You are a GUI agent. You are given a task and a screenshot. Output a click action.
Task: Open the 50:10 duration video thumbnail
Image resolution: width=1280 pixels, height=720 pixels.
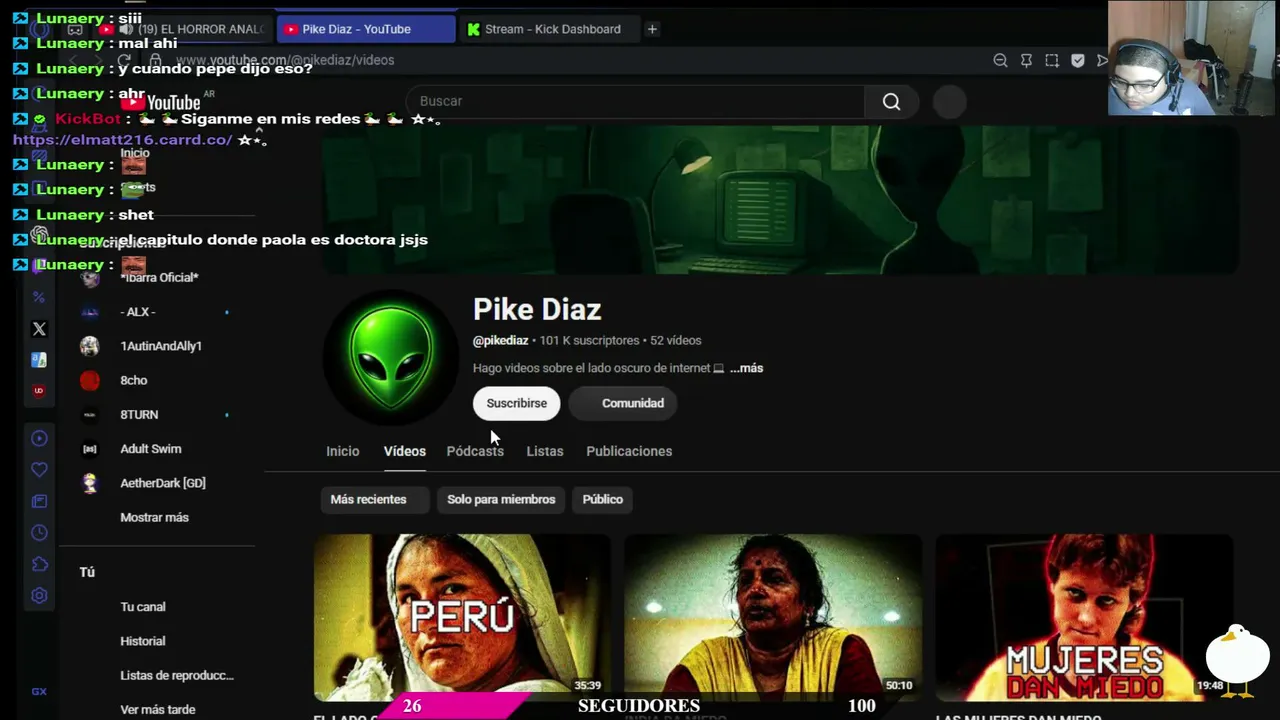(773, 617)
